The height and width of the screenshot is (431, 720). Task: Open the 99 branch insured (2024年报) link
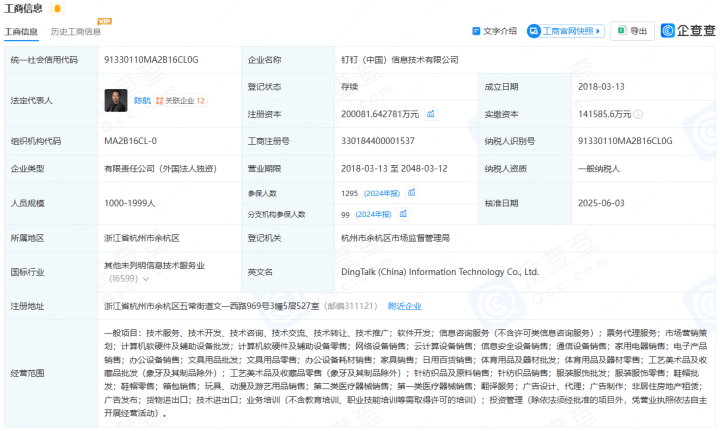373,214
